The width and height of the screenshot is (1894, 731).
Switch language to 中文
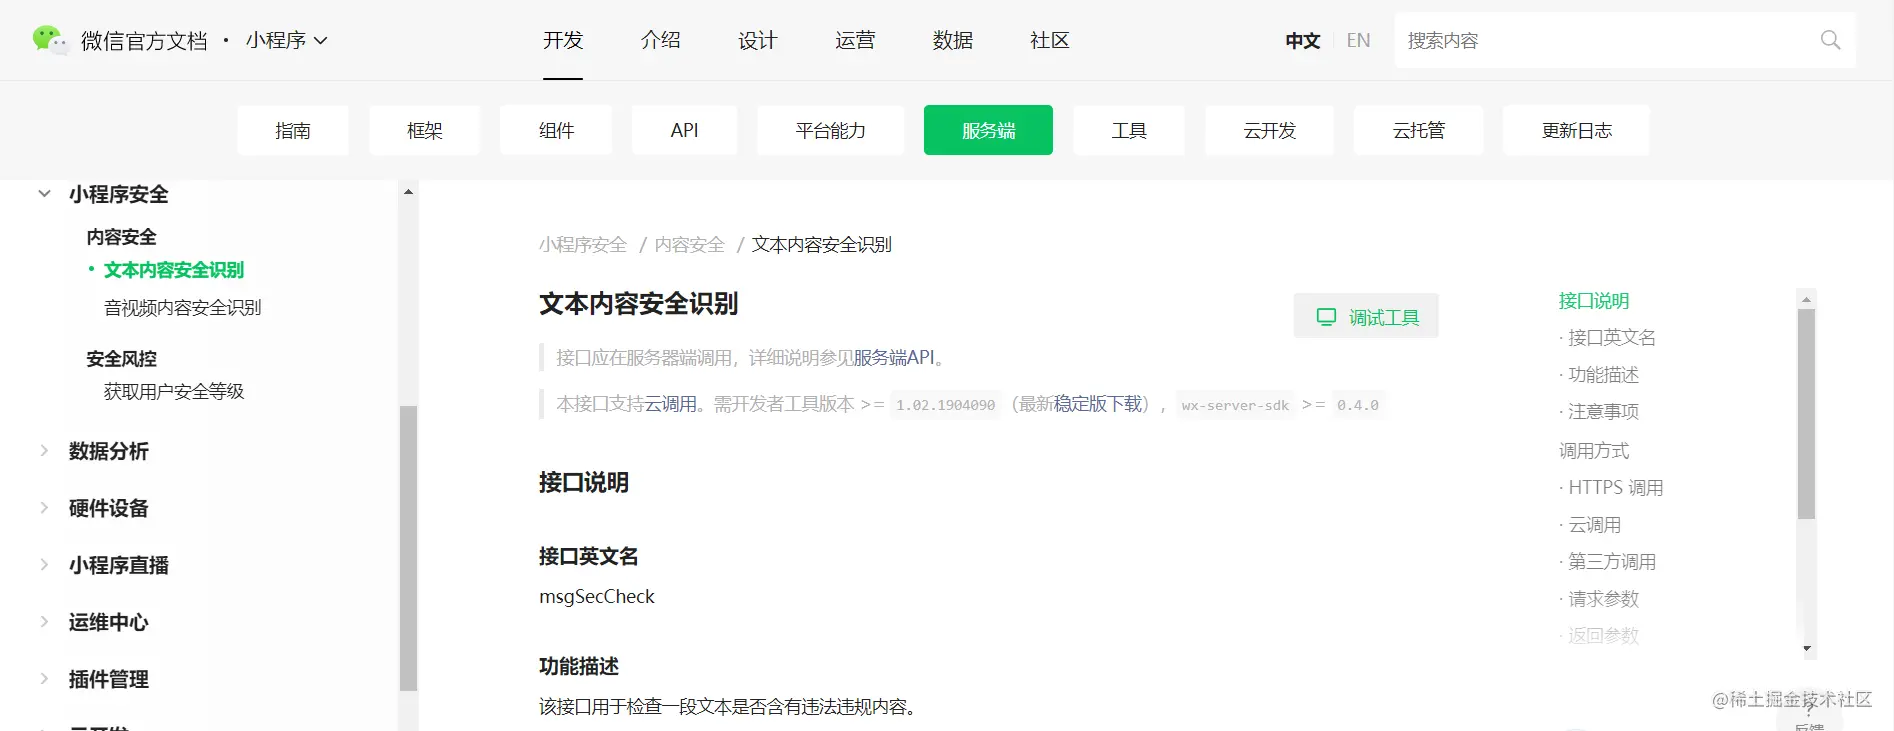[1302, 40]
